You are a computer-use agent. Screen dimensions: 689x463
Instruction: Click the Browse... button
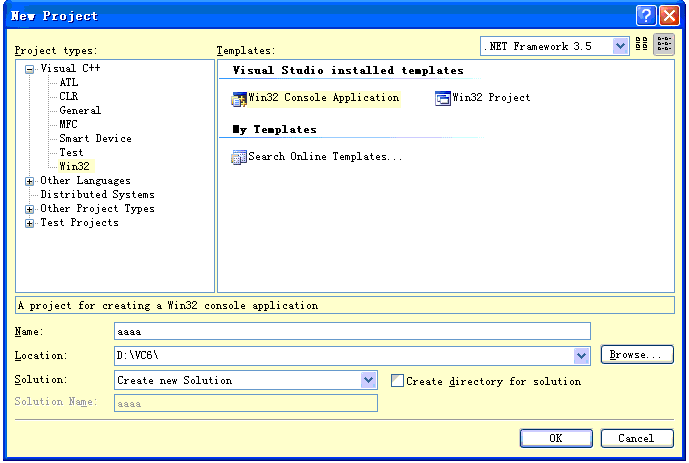(637, 355)
